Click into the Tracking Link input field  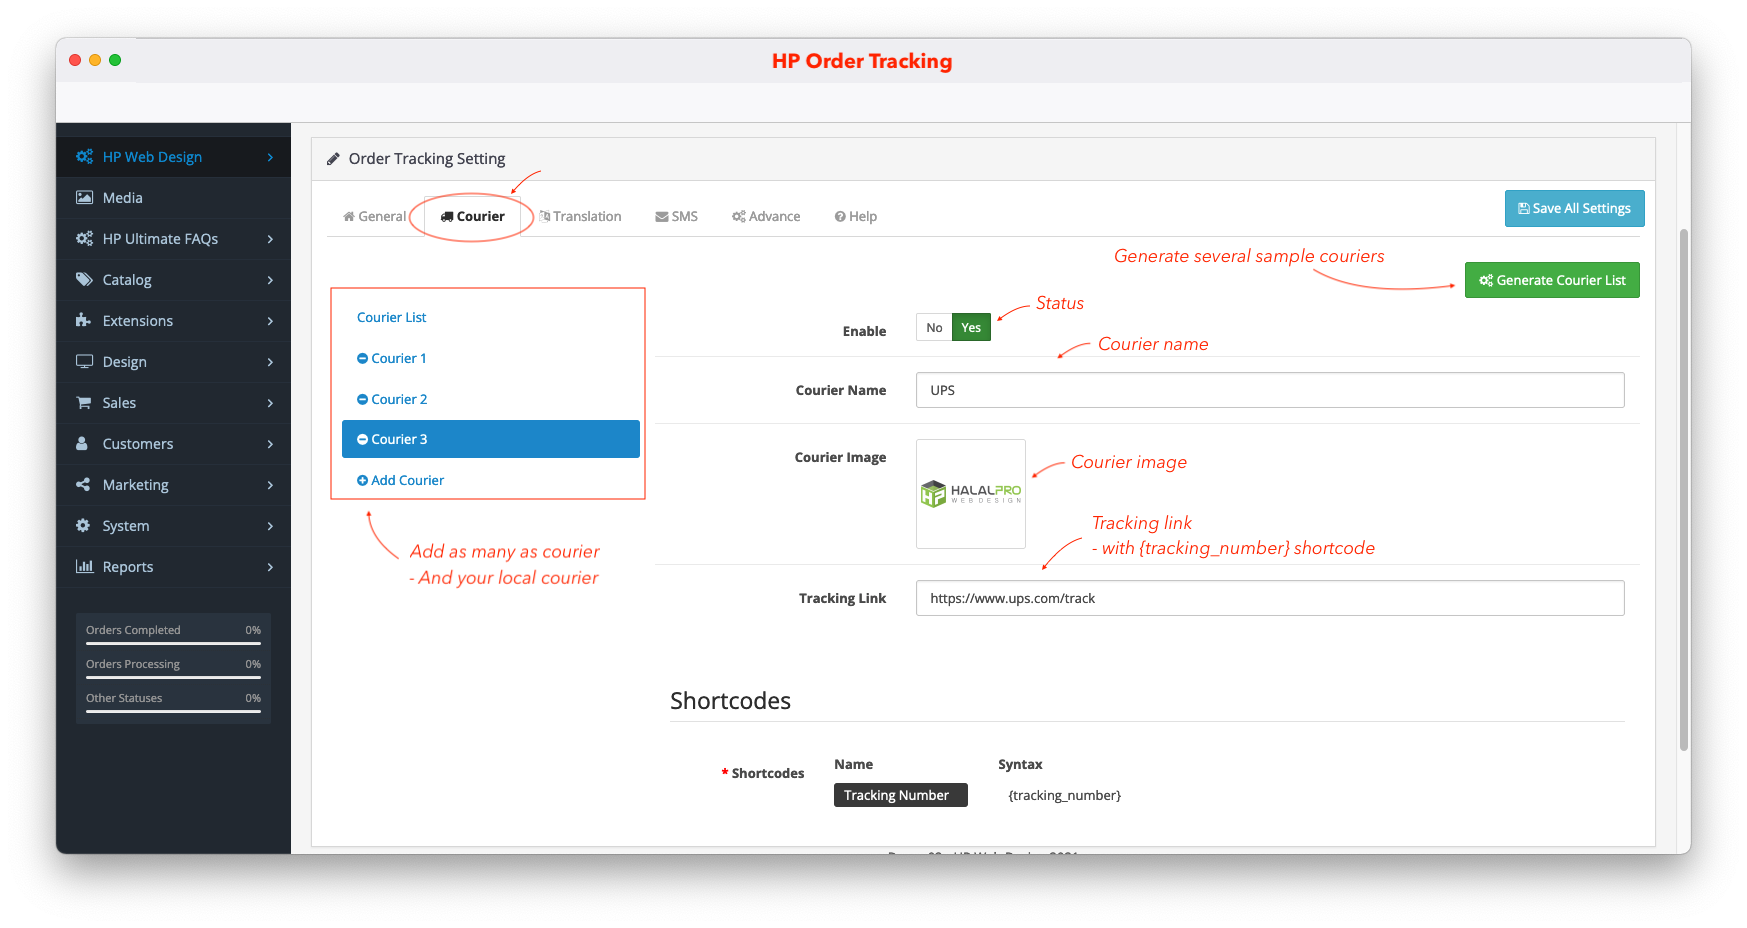(x=1269, y=599)
